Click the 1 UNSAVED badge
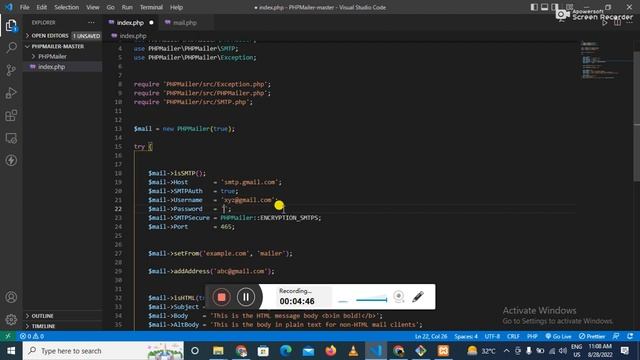The width and height of the screenshot is (640, 360). tap(86, 36)
